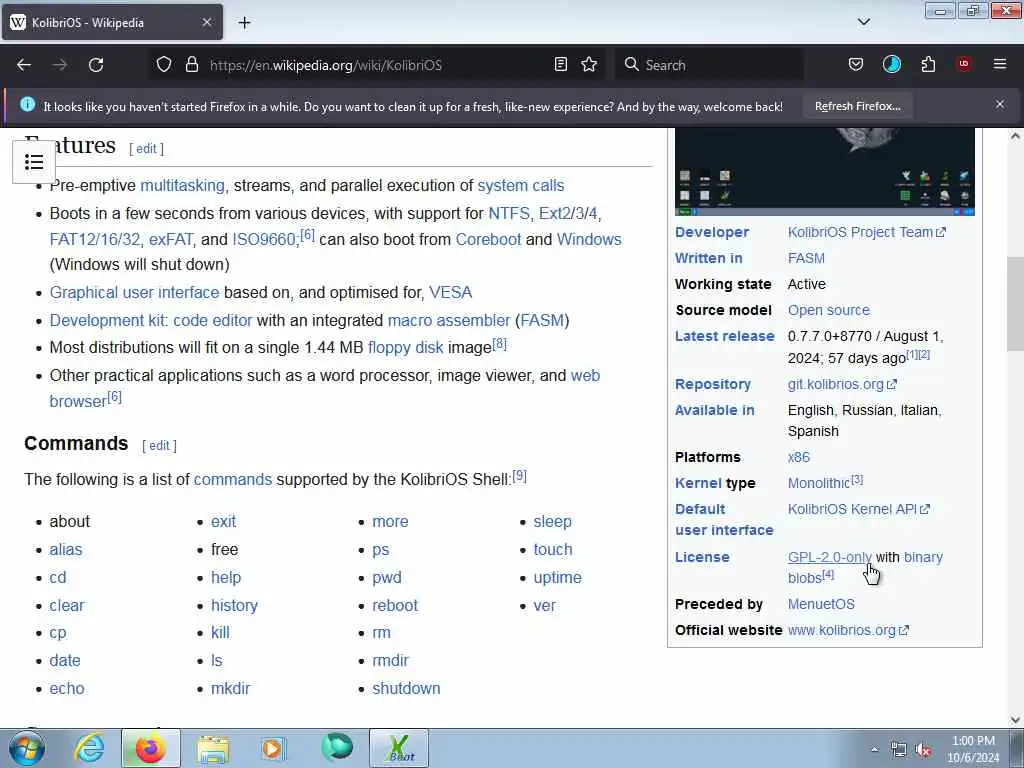This screenshot has height=768, width=1024.
Task: Expand the list all tabs chevron
Action: pos(863,22)
